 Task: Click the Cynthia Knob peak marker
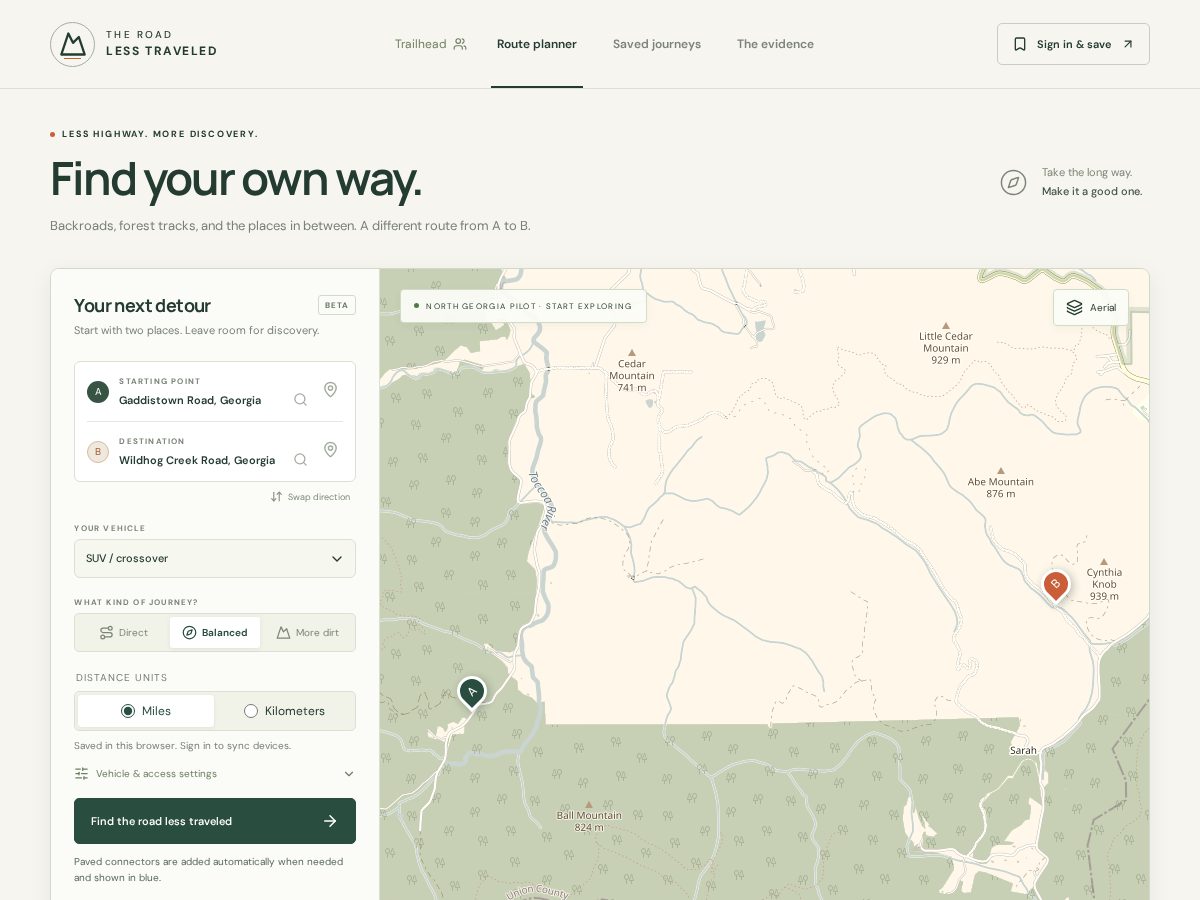tap(1104, 562)
